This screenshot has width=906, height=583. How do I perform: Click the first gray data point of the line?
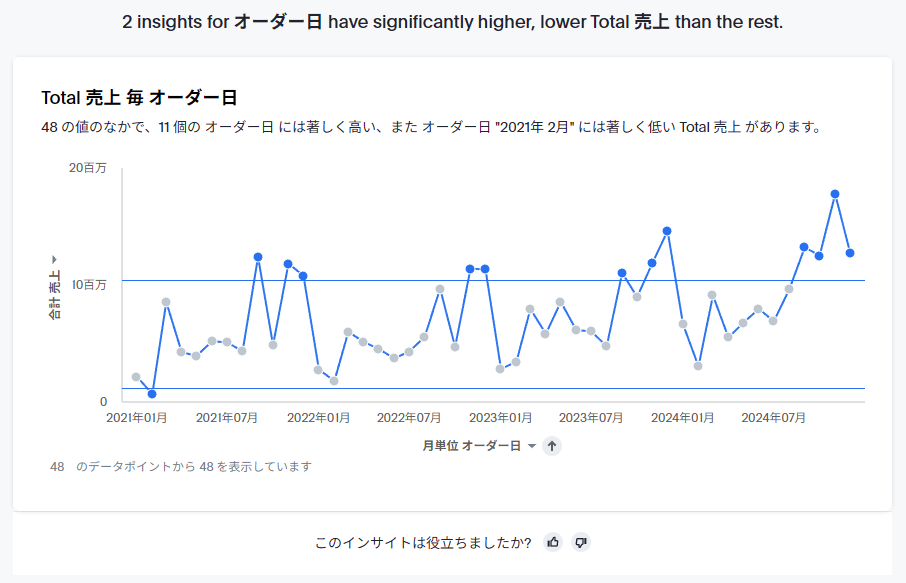click(136, 377)
